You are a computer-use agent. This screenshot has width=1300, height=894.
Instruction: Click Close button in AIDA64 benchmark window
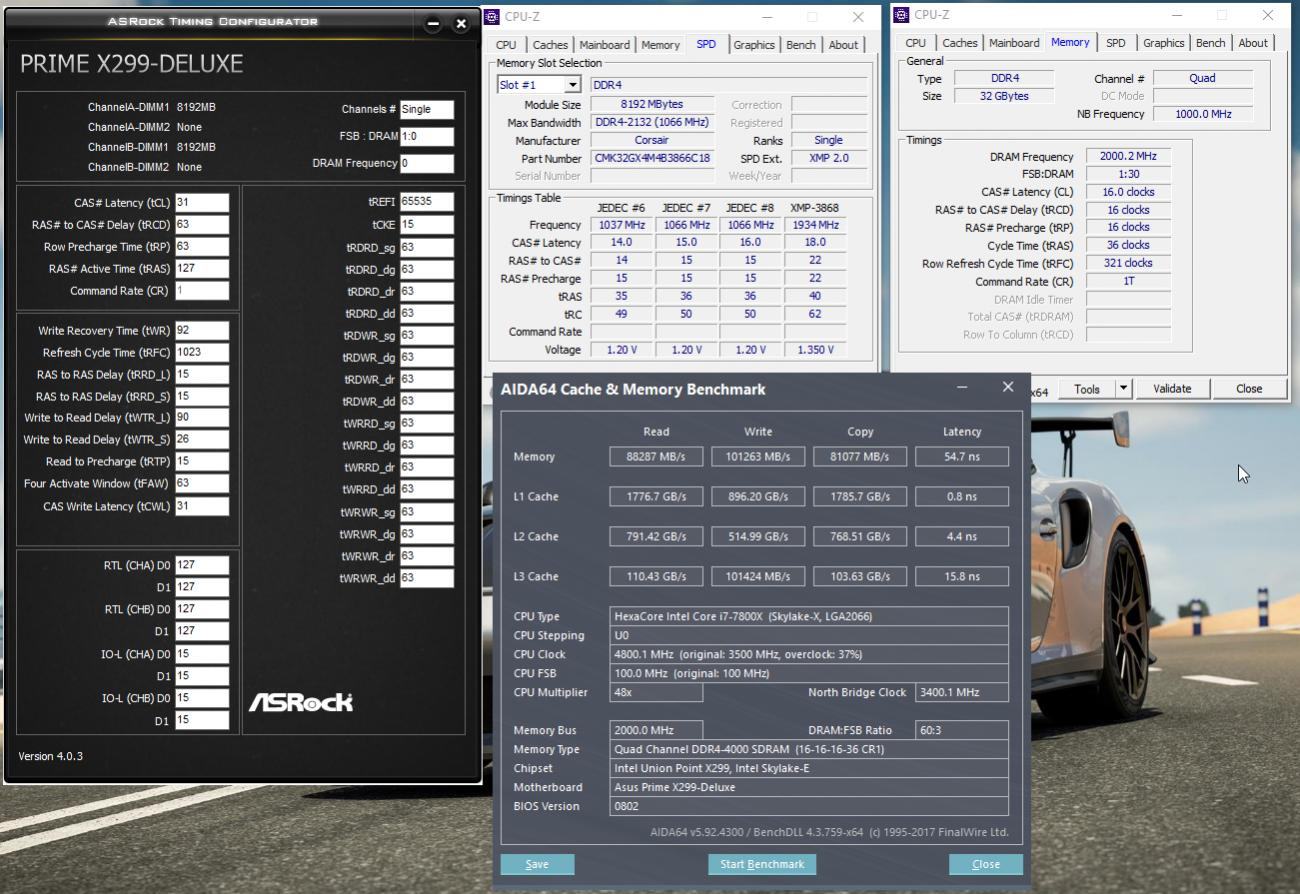(x=986, y=864)
